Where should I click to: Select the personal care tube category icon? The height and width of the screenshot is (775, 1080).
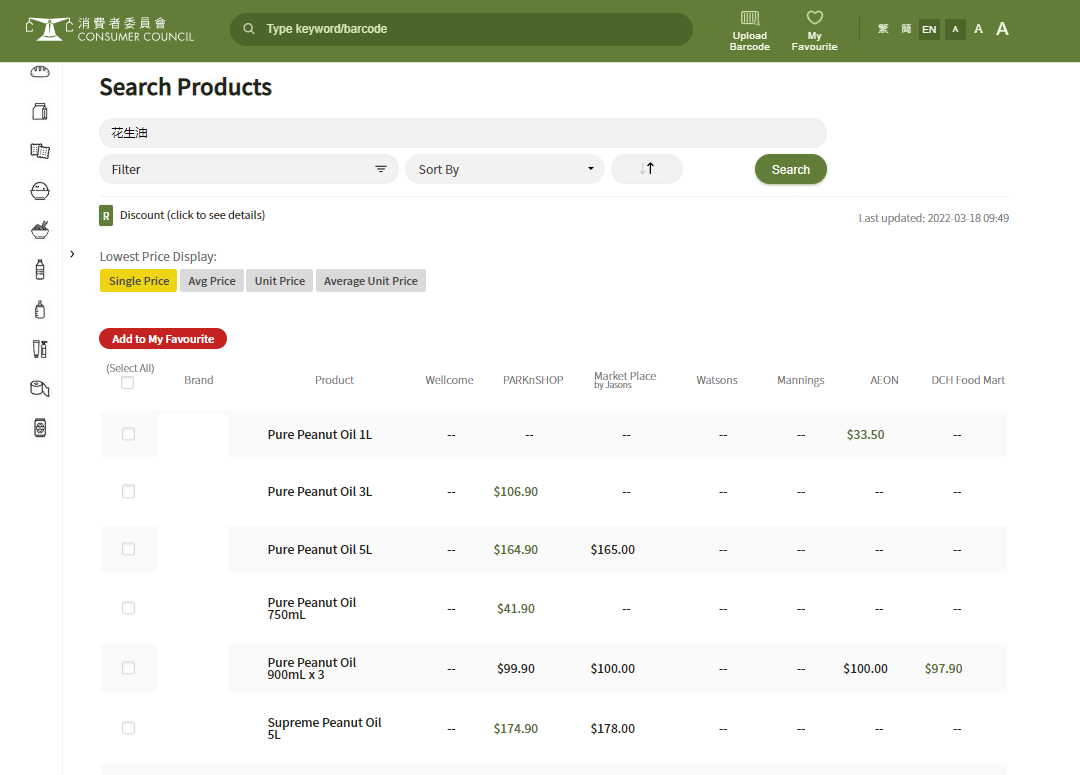click(x=40, y=349)
